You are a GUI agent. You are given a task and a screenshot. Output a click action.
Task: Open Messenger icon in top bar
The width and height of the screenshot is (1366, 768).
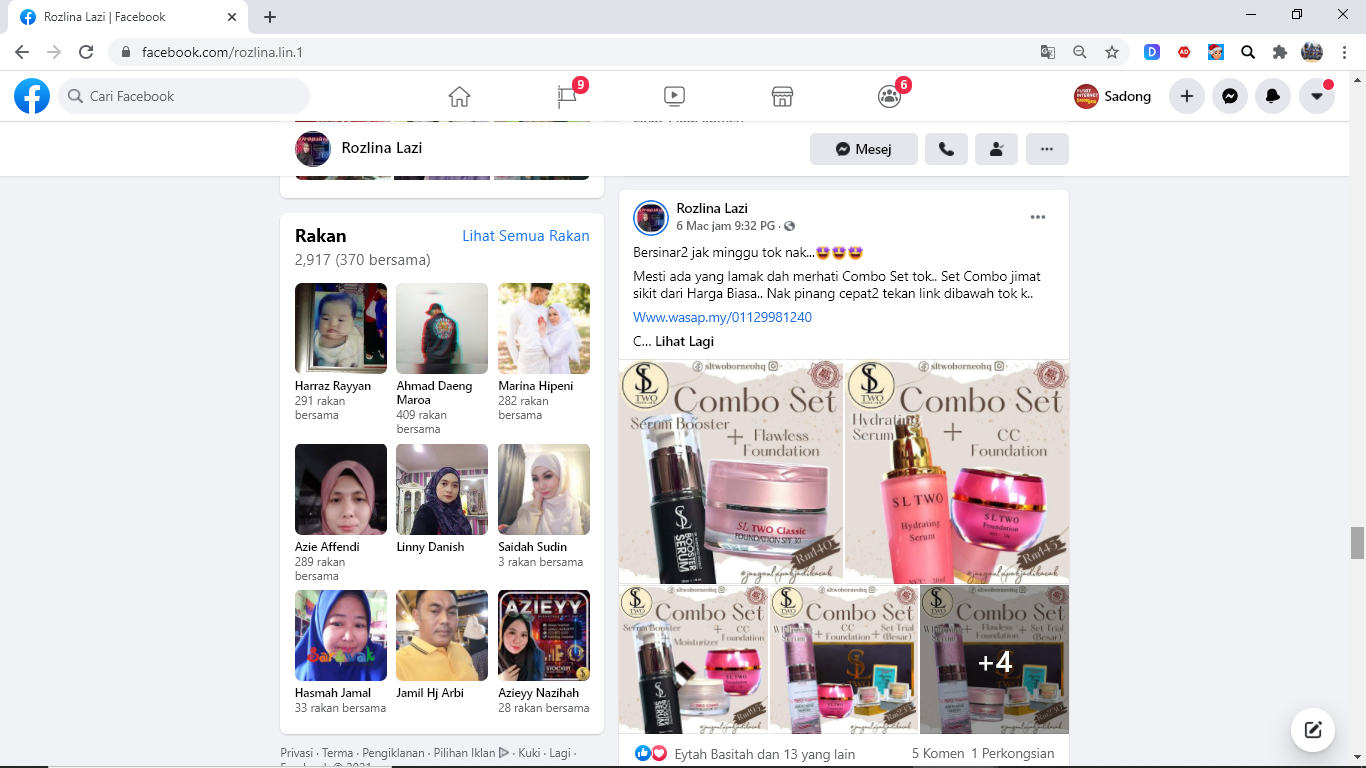click(1230, 96)
